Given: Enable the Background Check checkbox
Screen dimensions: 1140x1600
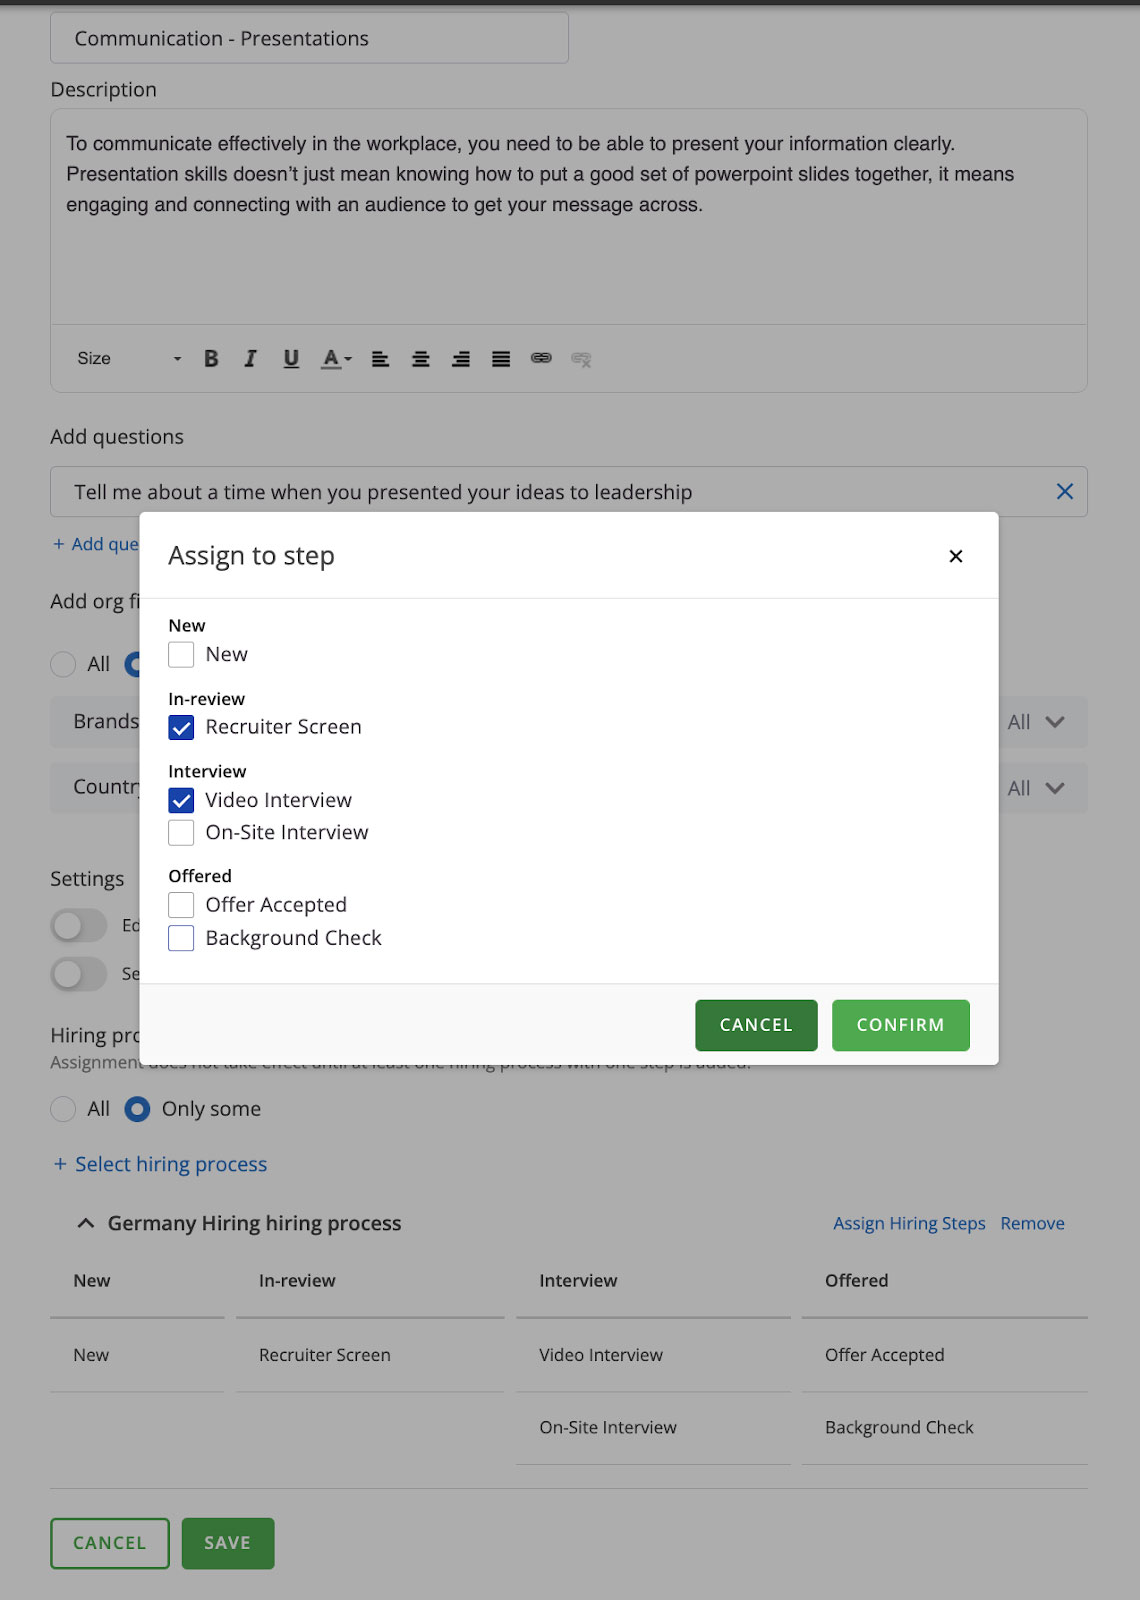Looking at the screenshot, I should tap(181, 939).
